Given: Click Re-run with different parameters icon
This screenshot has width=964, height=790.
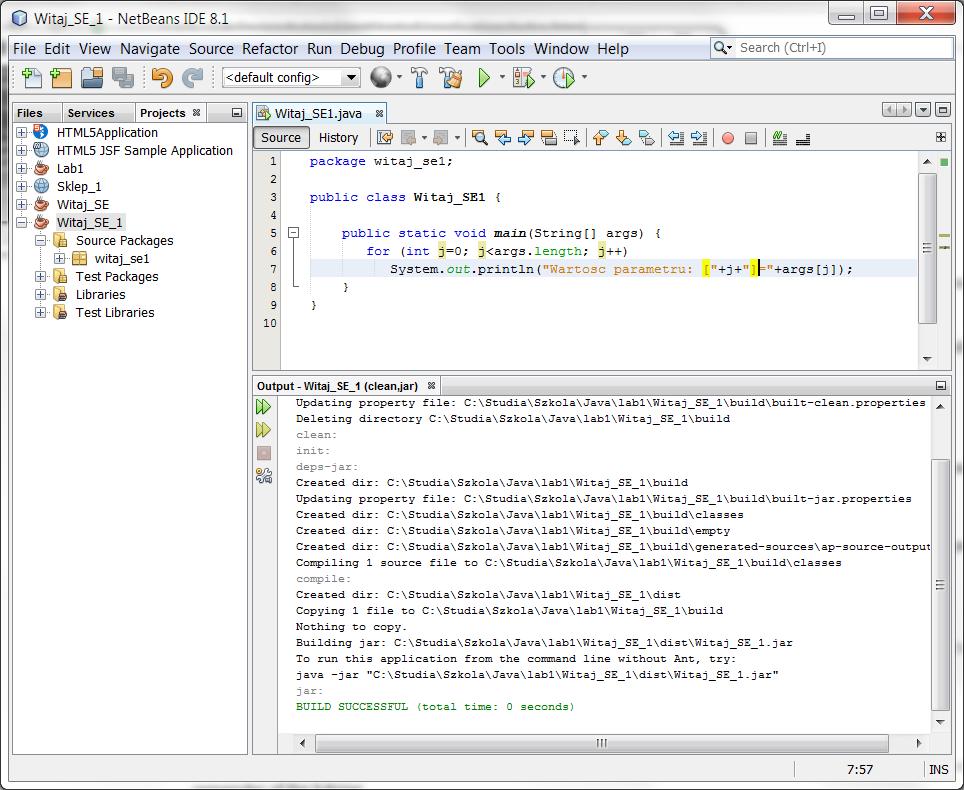Looking at the screenshot, I should [263, 429].
